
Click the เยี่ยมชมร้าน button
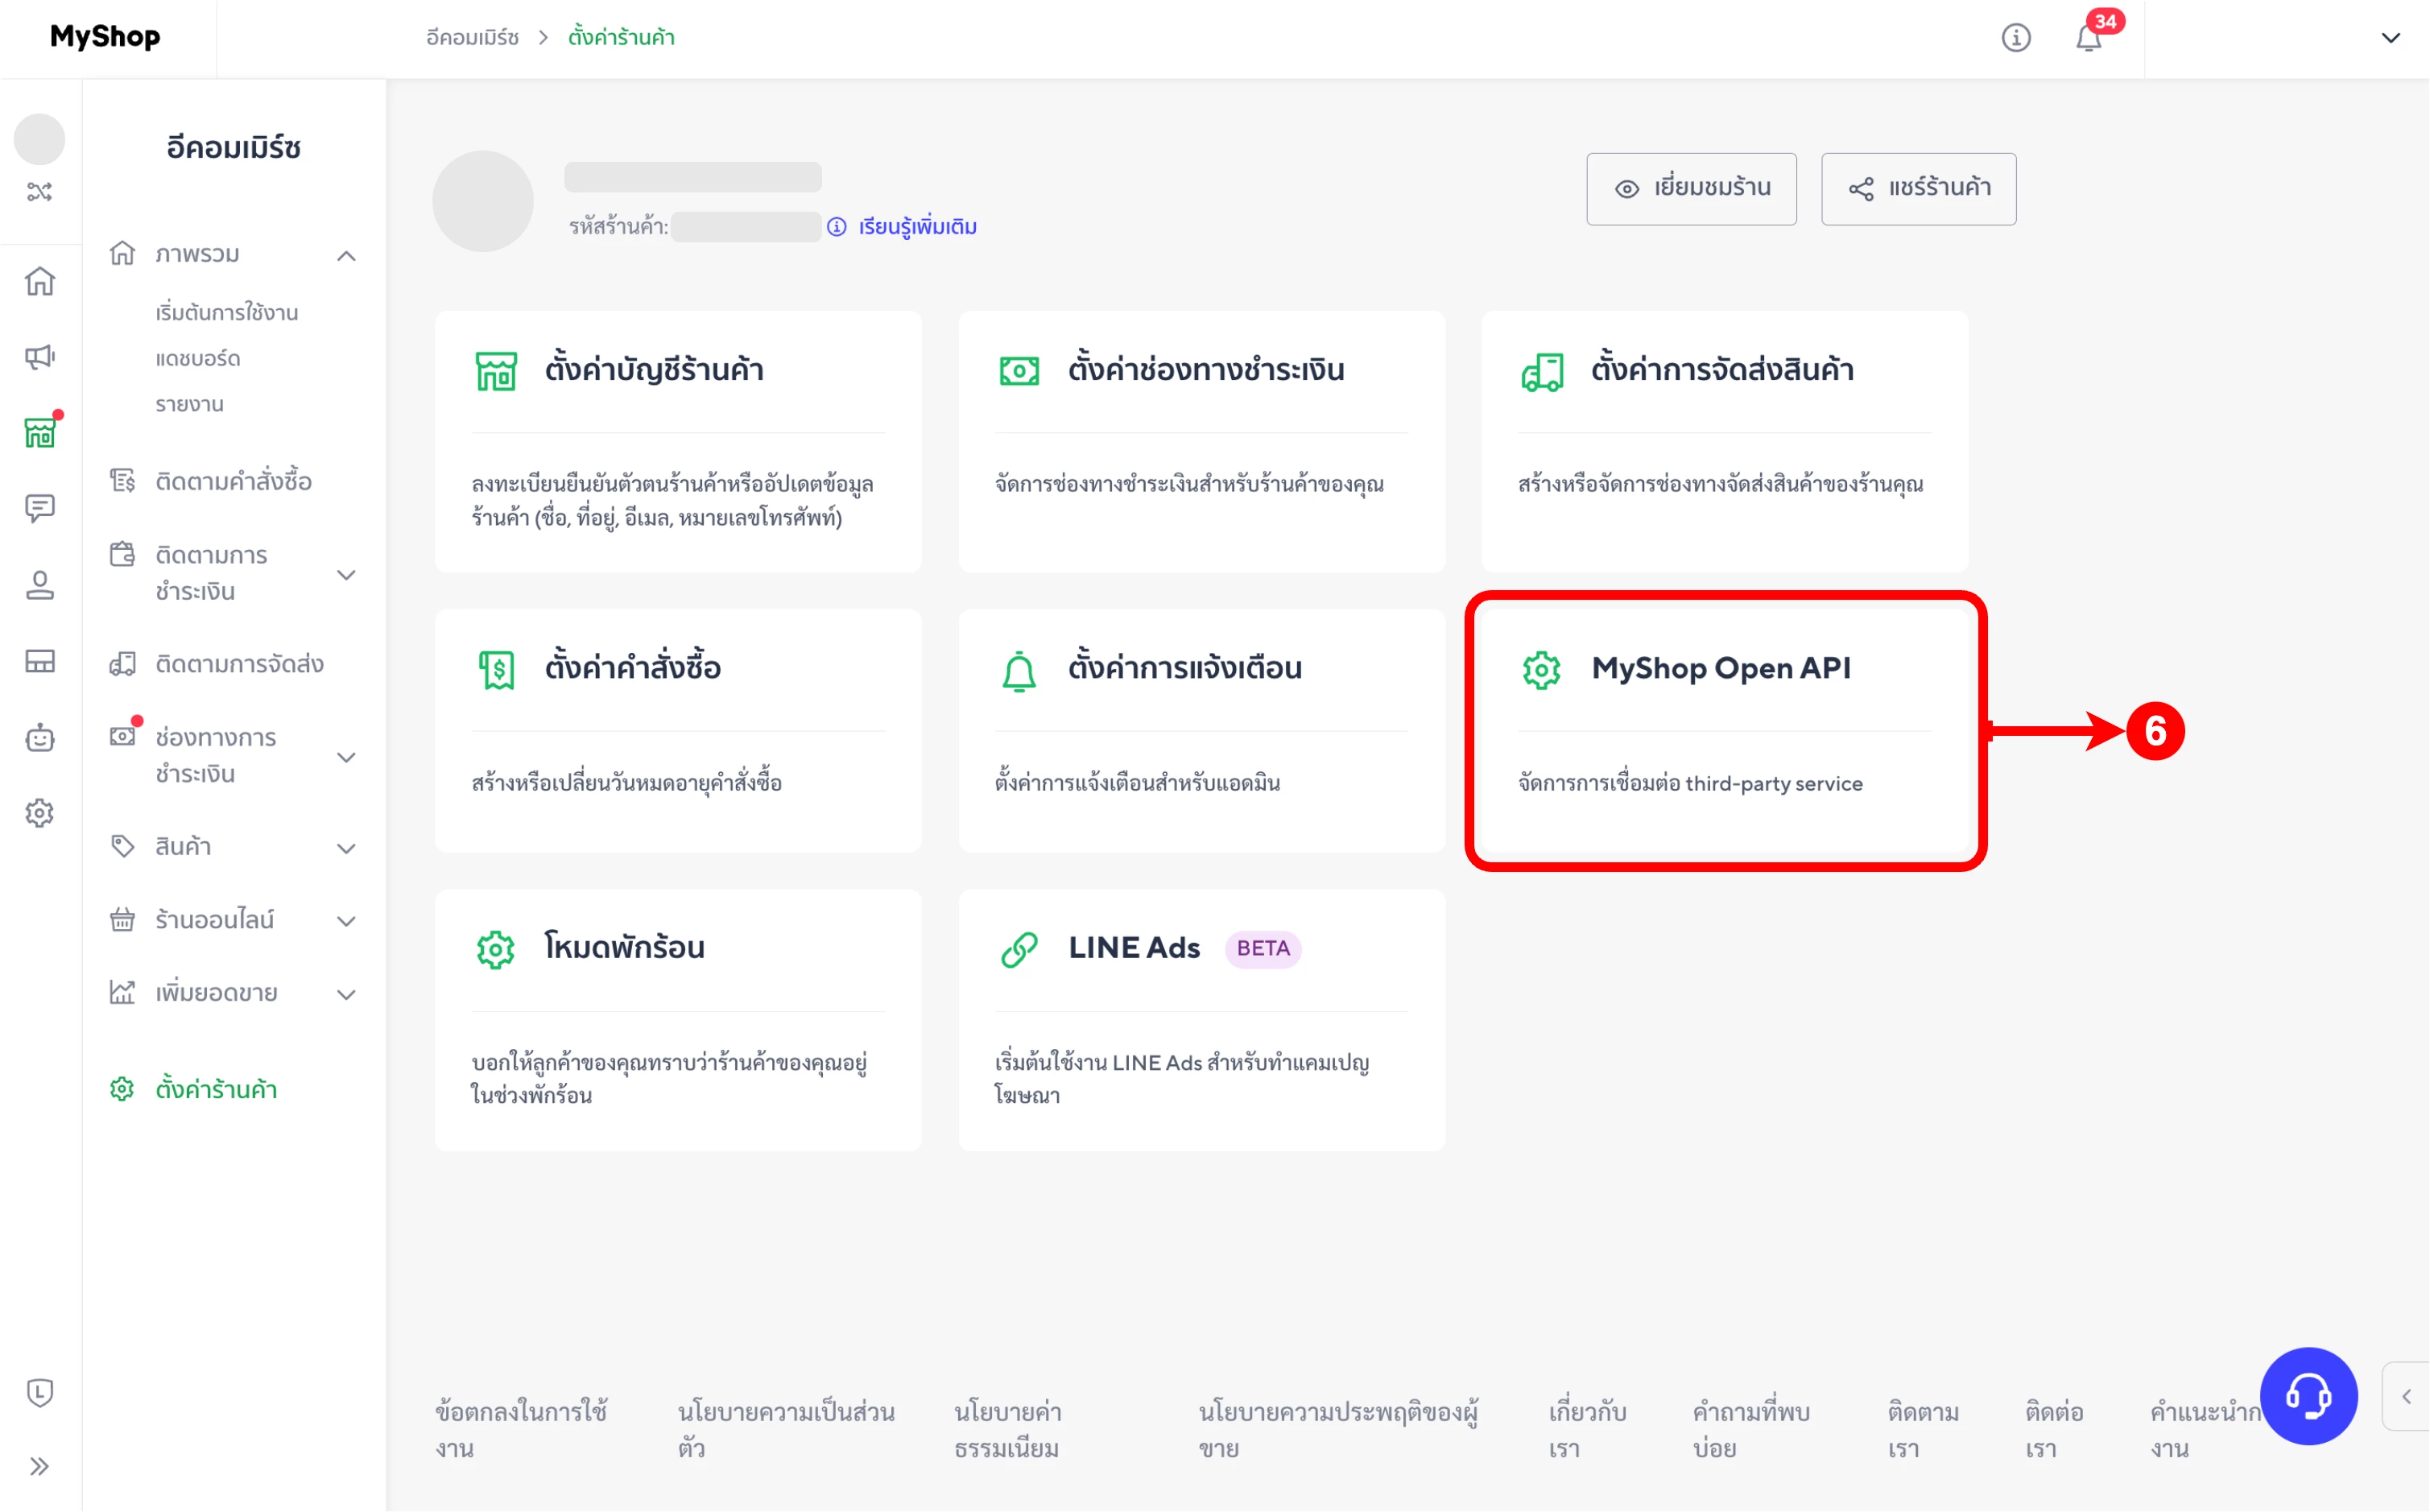(1691, 189)
